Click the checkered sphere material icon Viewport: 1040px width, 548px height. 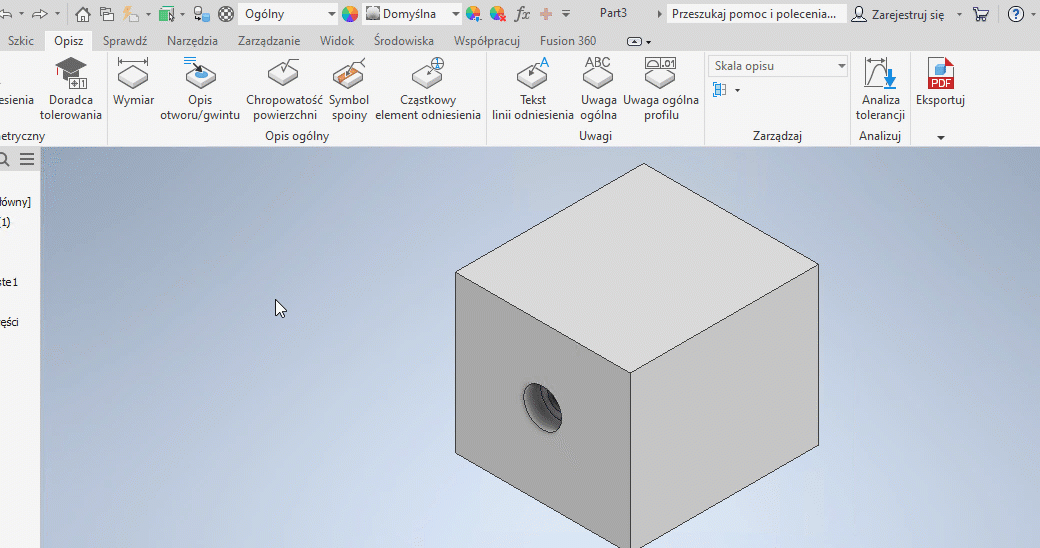tap(226, 13)
